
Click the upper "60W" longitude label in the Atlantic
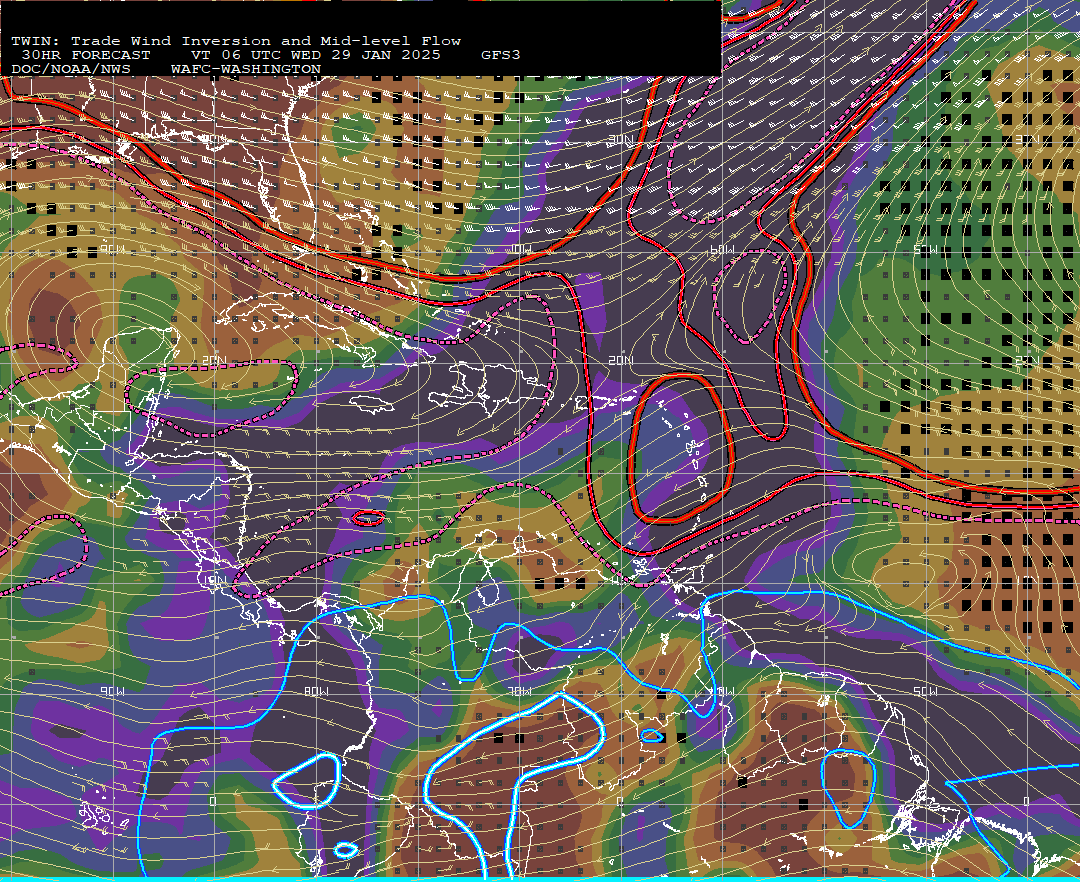722,250
